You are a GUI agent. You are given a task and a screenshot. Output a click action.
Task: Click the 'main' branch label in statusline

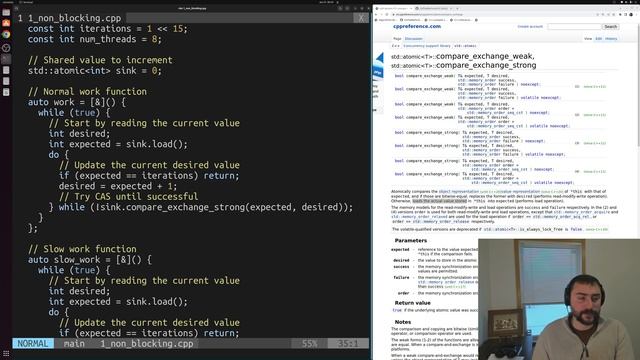coord(74,344)
